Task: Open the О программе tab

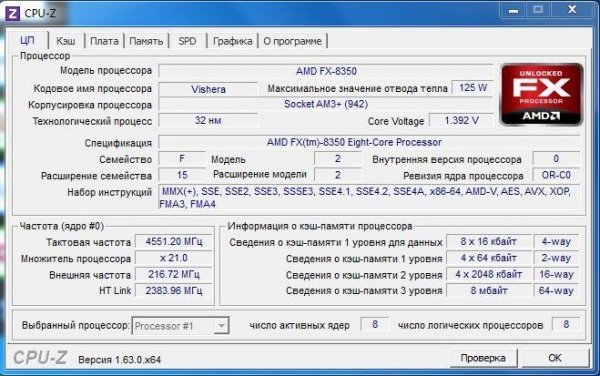Action: pos(292,41)
